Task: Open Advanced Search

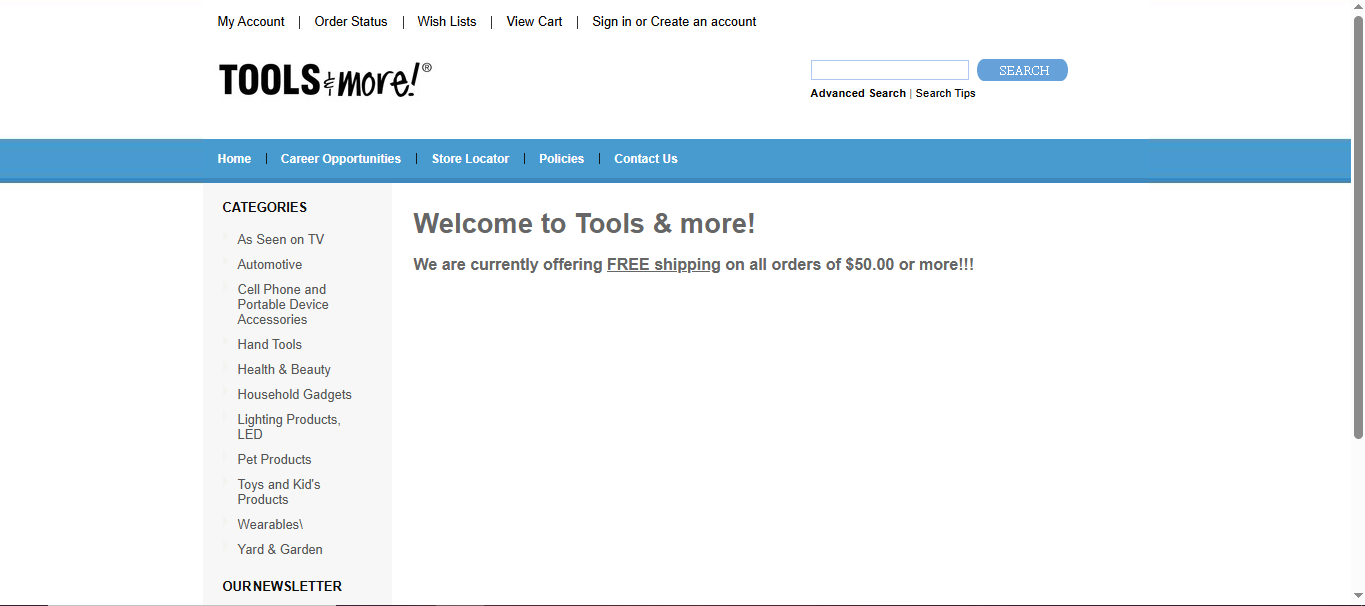Action: pos(858,93)
